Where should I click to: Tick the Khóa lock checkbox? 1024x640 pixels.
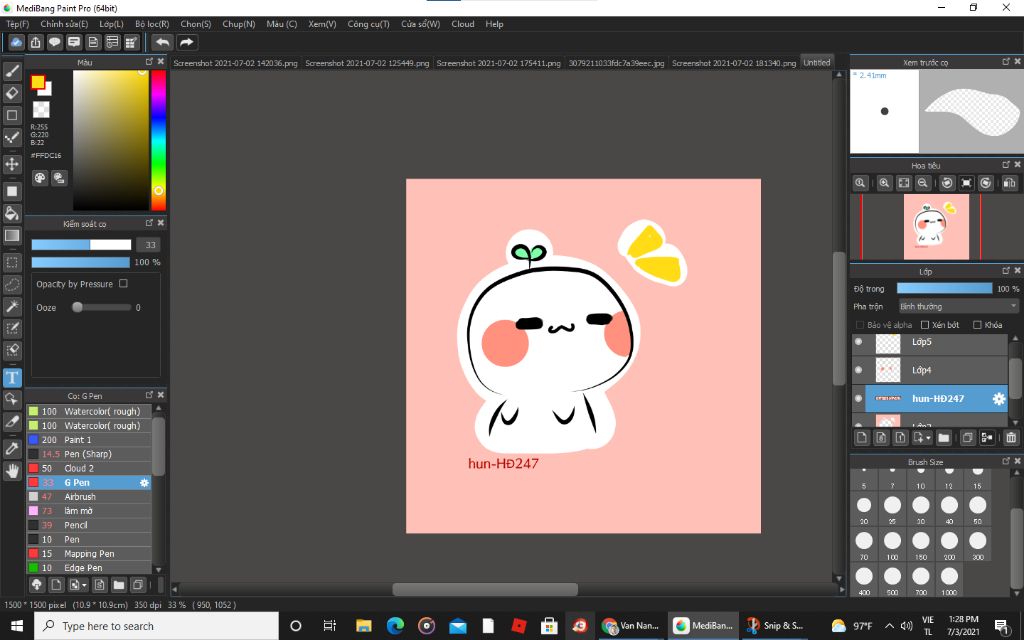click(977, 325)
